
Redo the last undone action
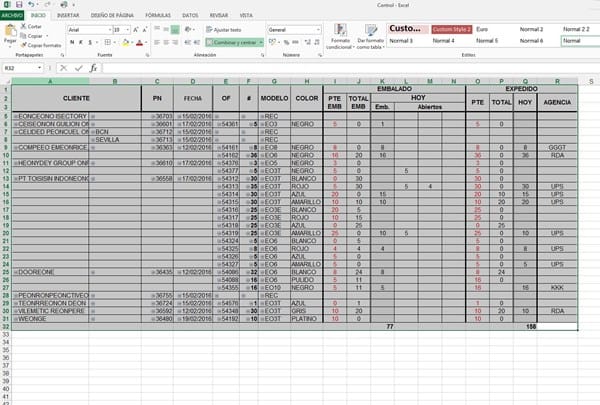[47, 5]
